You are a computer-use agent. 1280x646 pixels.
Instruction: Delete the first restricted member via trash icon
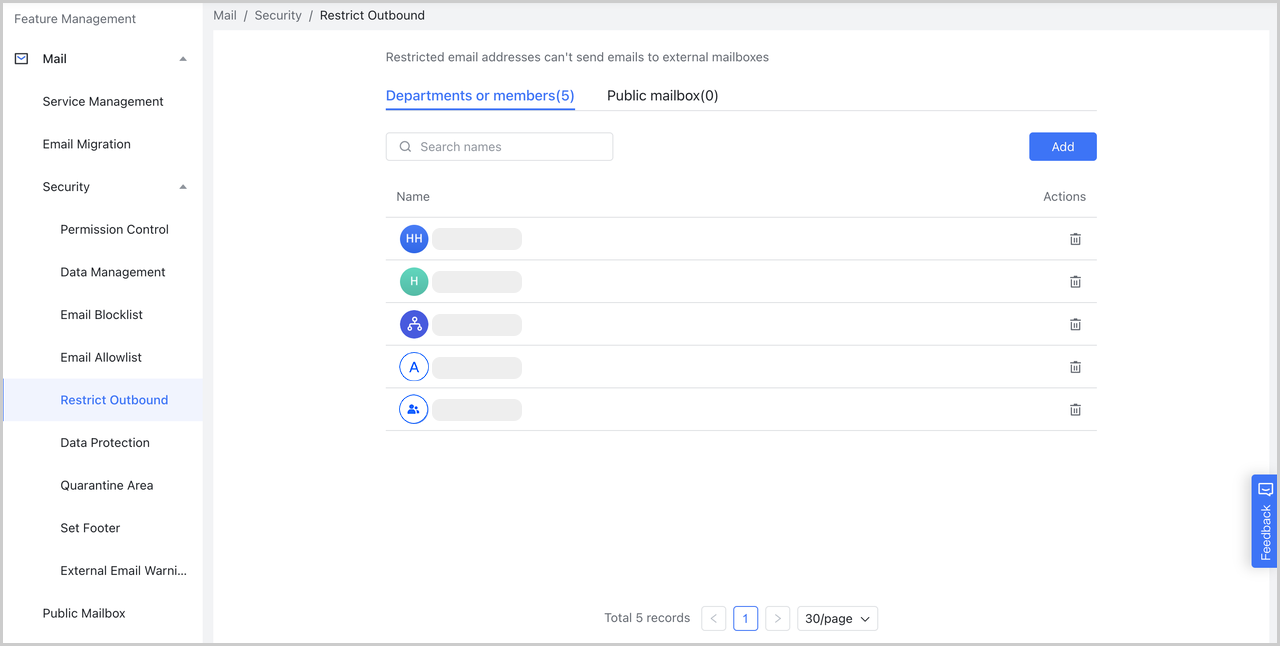(x=1075, y=239)
